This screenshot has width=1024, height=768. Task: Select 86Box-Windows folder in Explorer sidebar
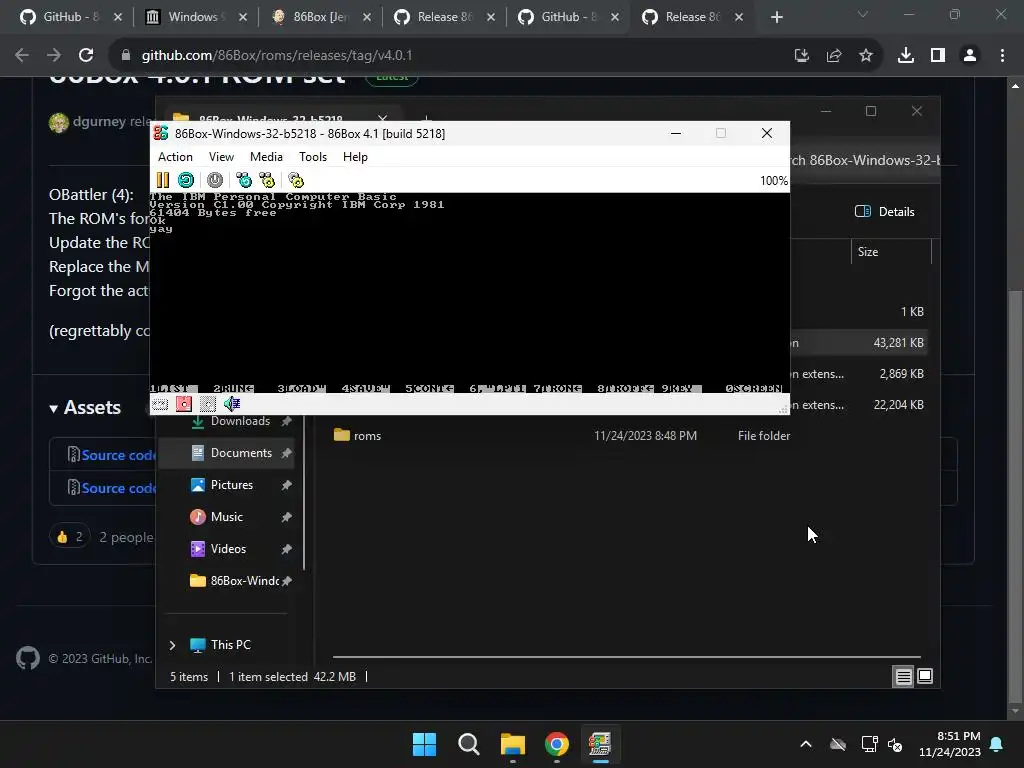point(244,581)
